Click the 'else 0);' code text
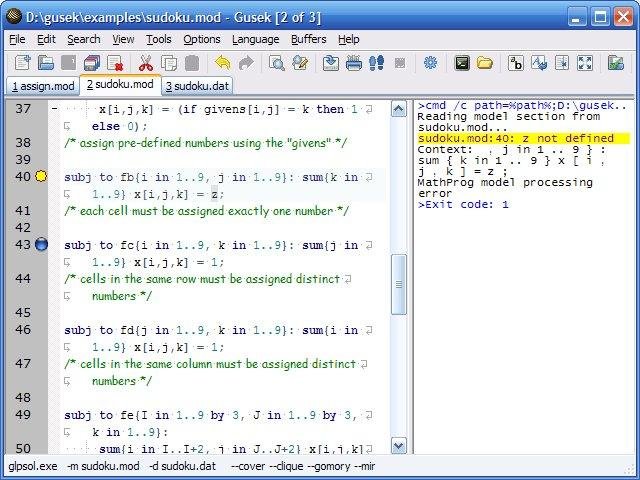 tap(120, 126)
